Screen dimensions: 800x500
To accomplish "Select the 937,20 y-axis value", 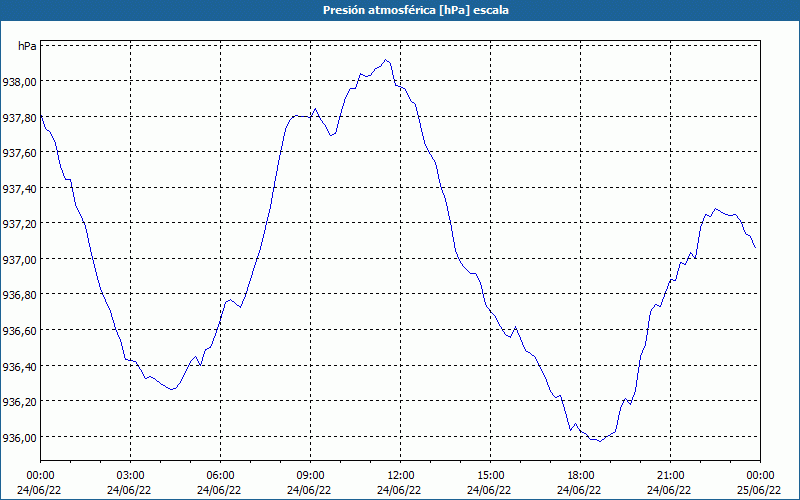I will [x=19, y=224].
